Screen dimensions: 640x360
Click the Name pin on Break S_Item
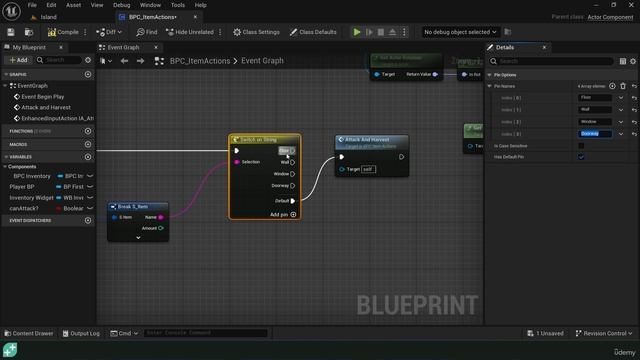pos(160,217)
